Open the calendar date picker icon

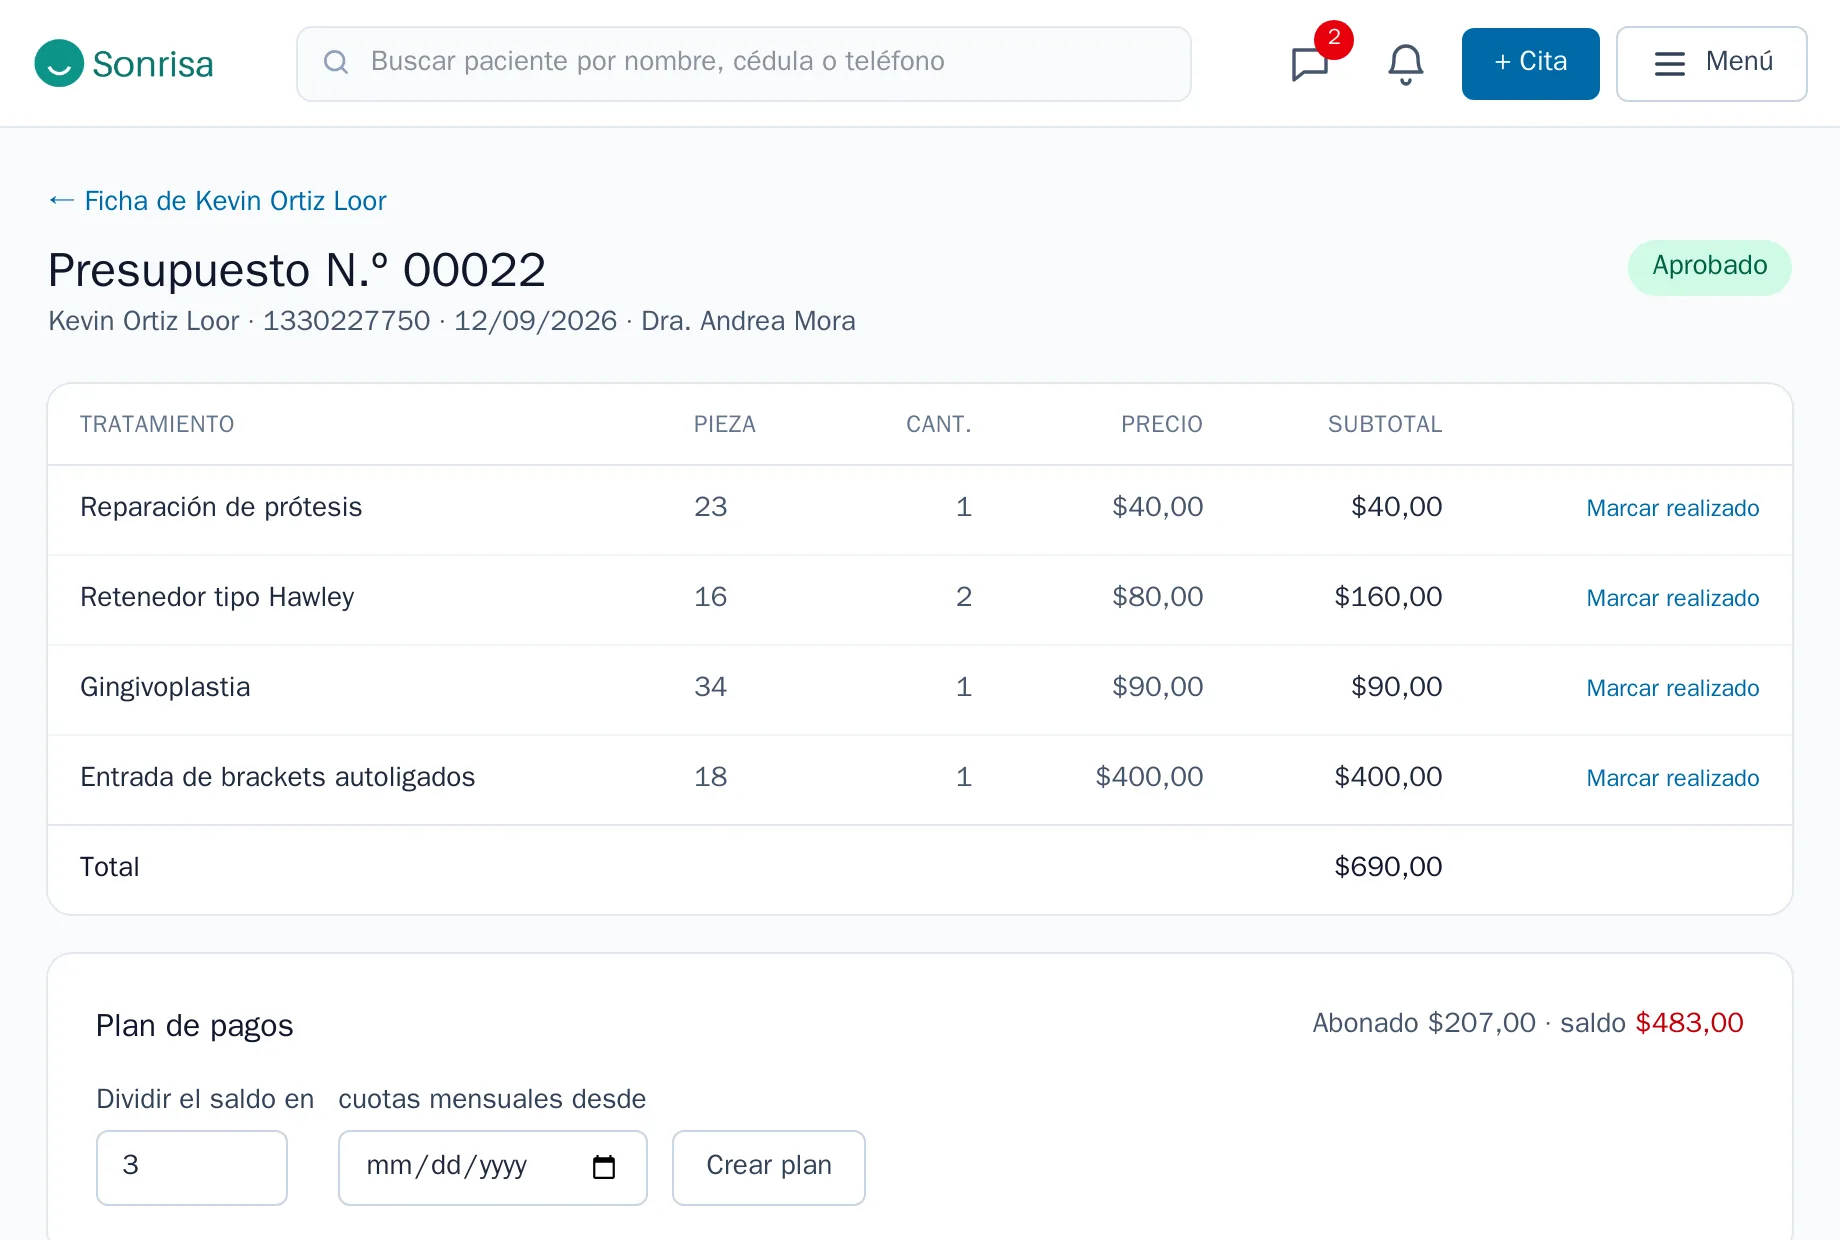(604, 1167)
